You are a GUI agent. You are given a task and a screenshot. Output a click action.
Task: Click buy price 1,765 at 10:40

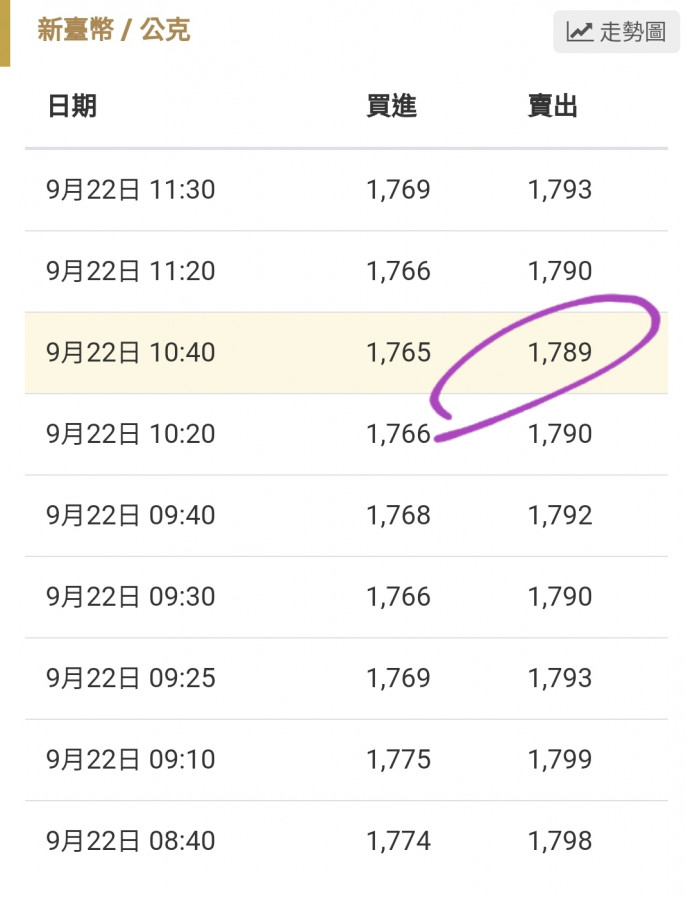(x=398, y=353)
